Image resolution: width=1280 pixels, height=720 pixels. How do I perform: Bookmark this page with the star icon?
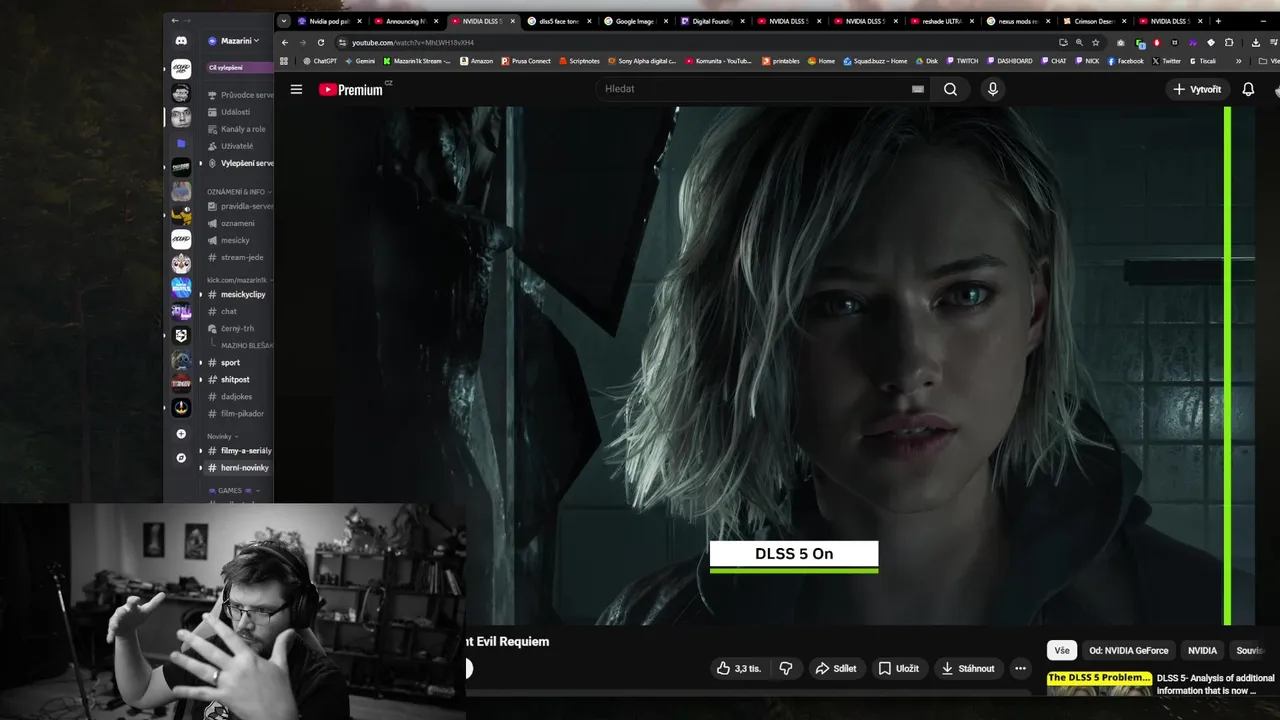click(1095, 42)
